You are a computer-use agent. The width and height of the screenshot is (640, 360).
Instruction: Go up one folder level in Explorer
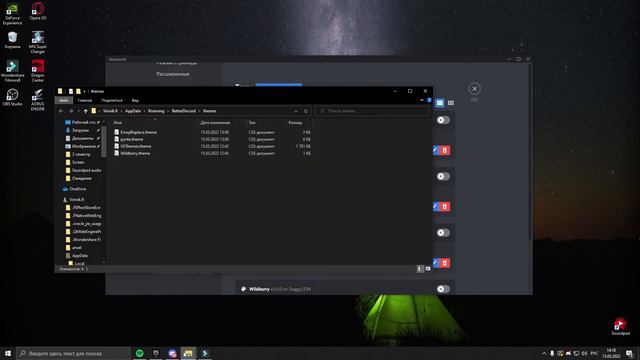(x=85, y=111)
